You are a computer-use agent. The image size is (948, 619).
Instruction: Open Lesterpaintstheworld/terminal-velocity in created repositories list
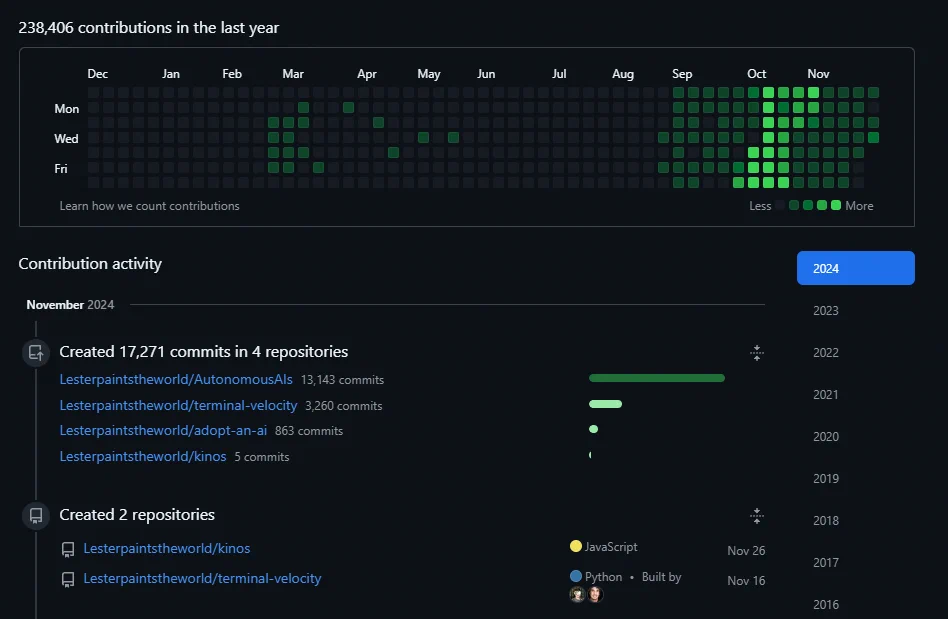point(202,578)
